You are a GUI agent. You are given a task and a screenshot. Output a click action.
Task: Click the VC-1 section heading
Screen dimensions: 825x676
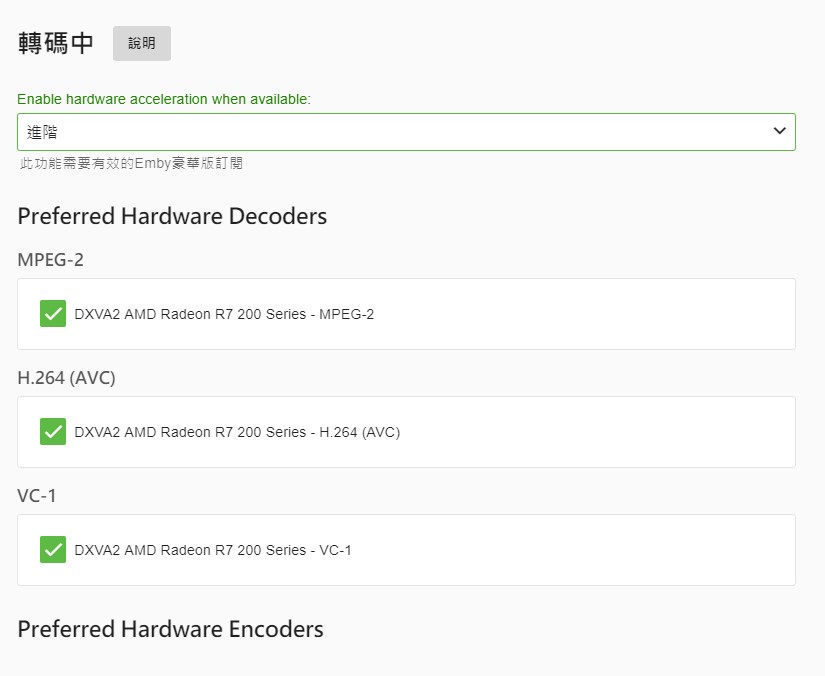tap(38, 496)
